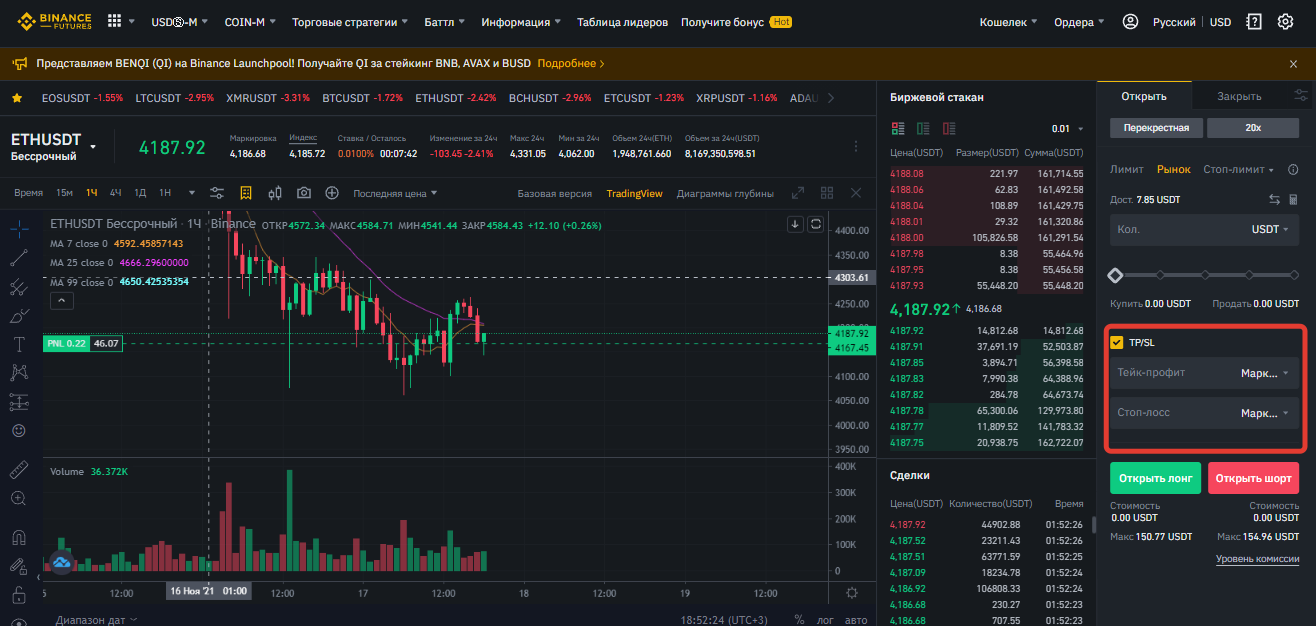Toggle lock all drawings icon

point(18,595)
